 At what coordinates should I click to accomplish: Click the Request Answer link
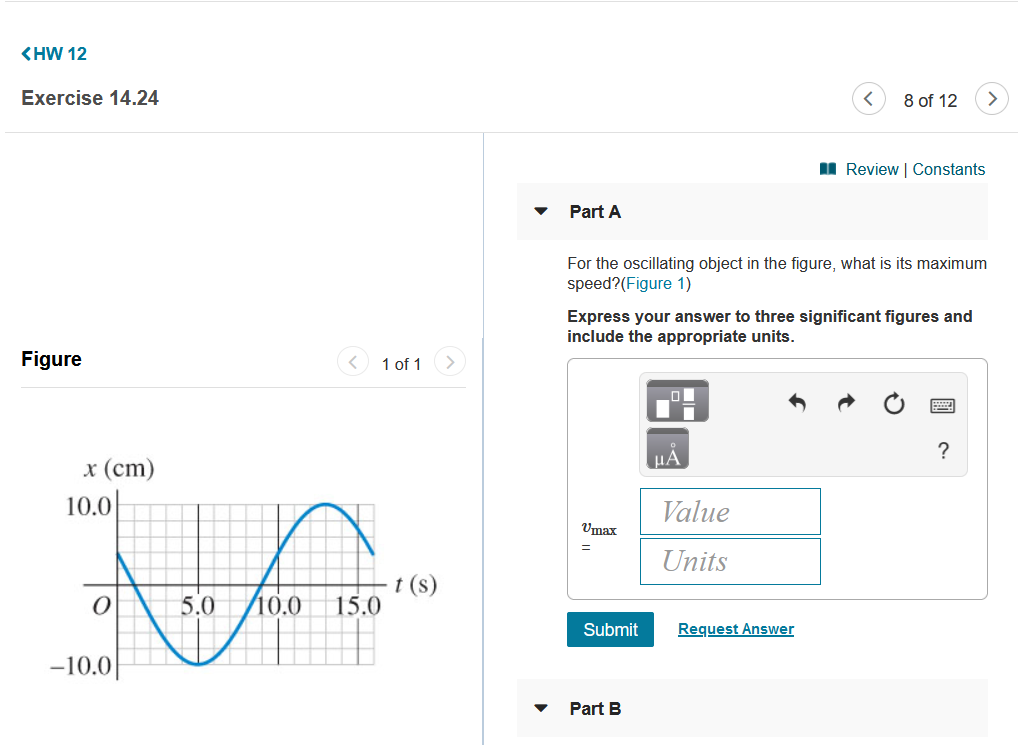[x=735, y=628]
